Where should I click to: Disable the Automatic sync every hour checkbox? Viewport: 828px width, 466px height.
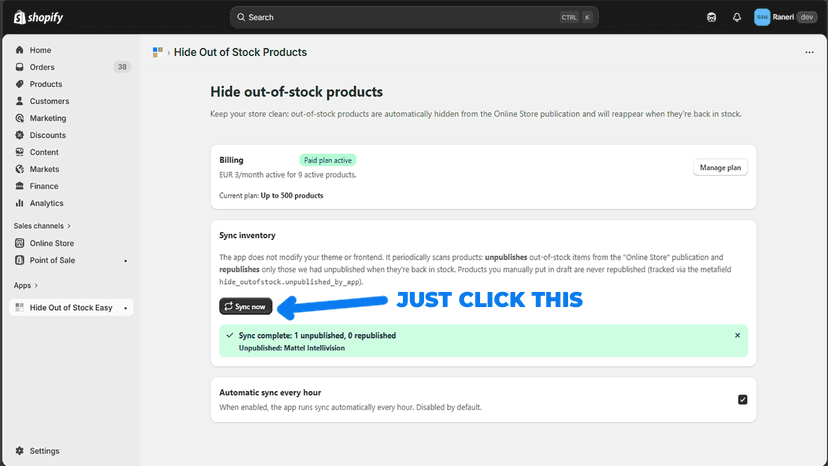coord(742,399)
